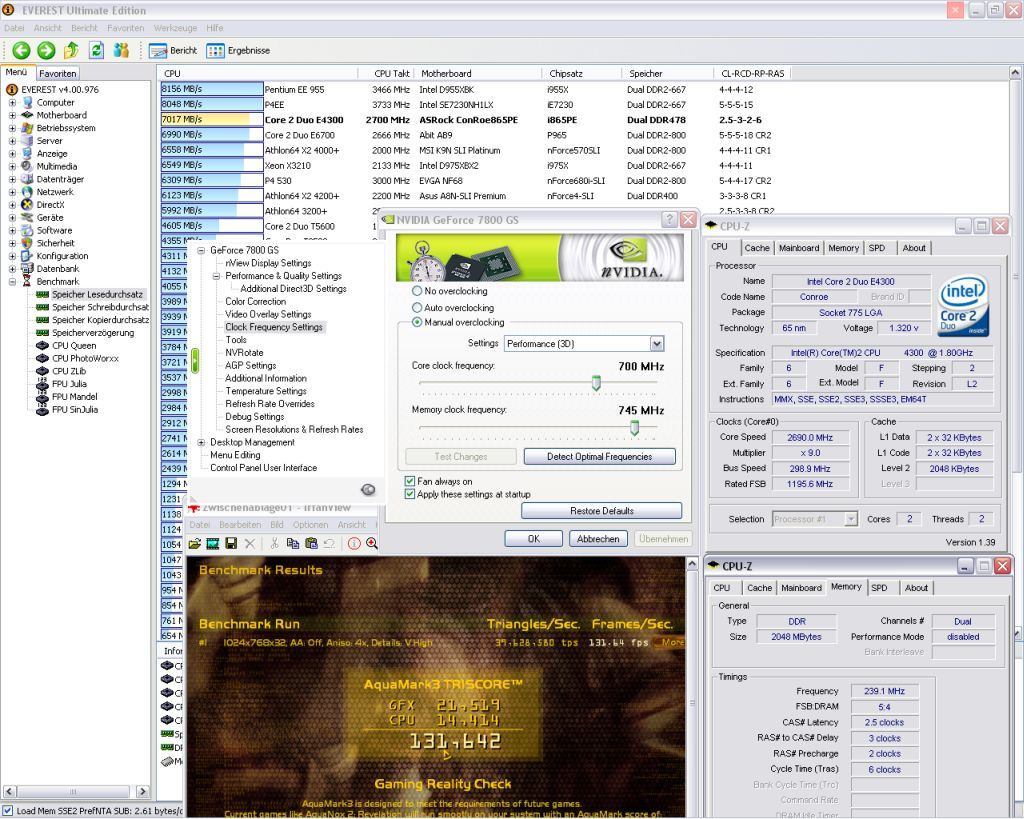Expand the Betriebssystem node in EVEREST tree
This screenshot has width=1024, height=819.
click(x=12, y=128)
